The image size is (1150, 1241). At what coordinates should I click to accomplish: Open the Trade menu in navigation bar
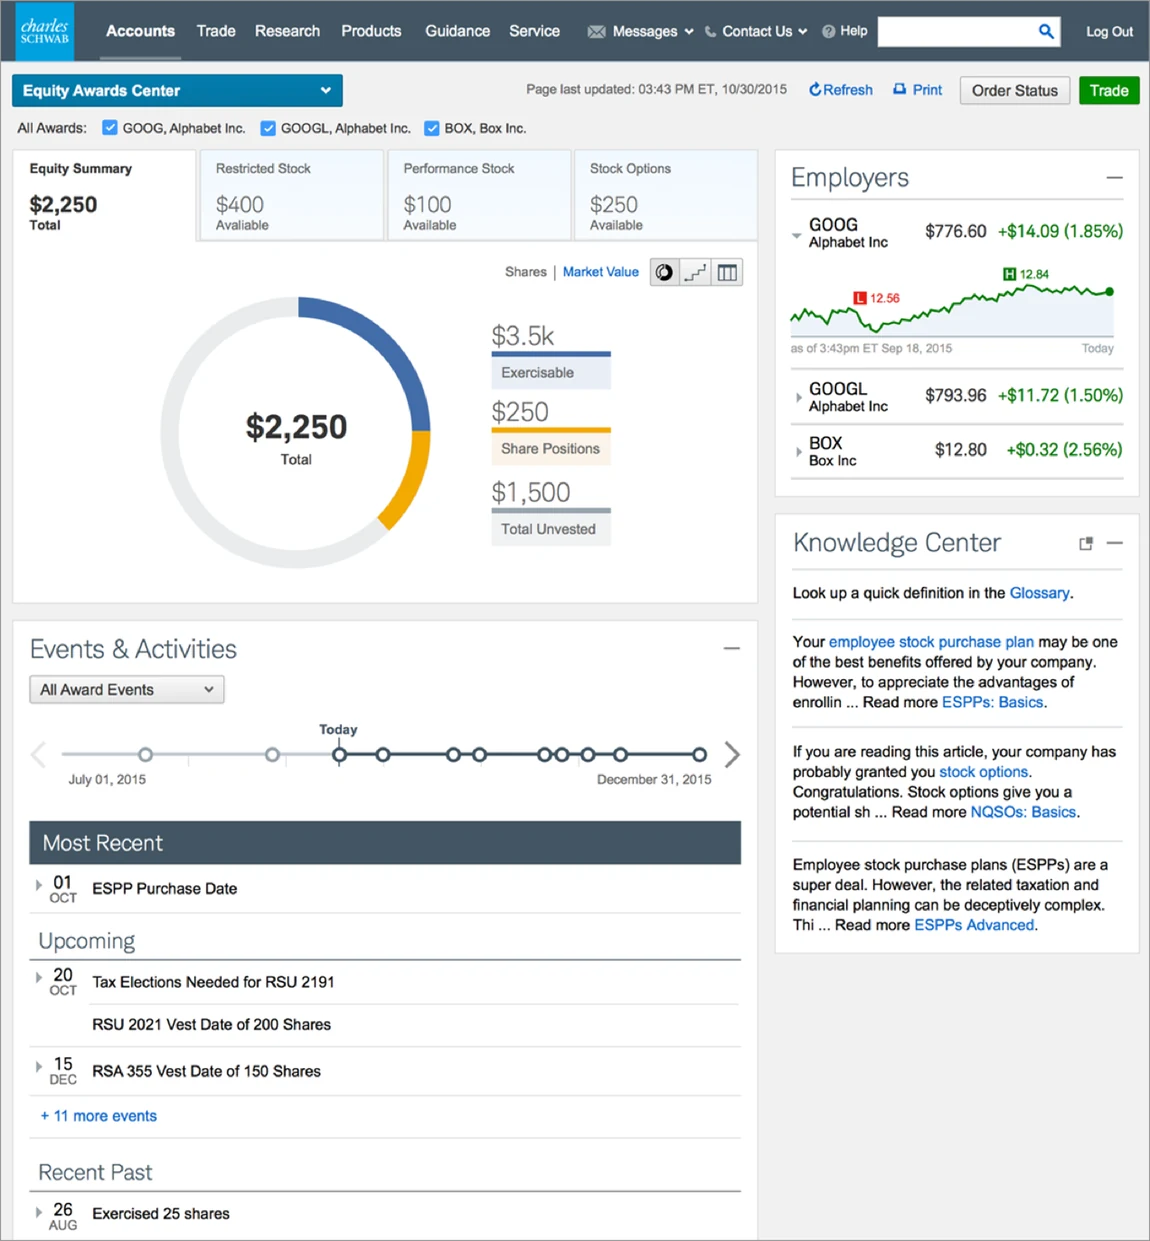[x=216, y=31]
